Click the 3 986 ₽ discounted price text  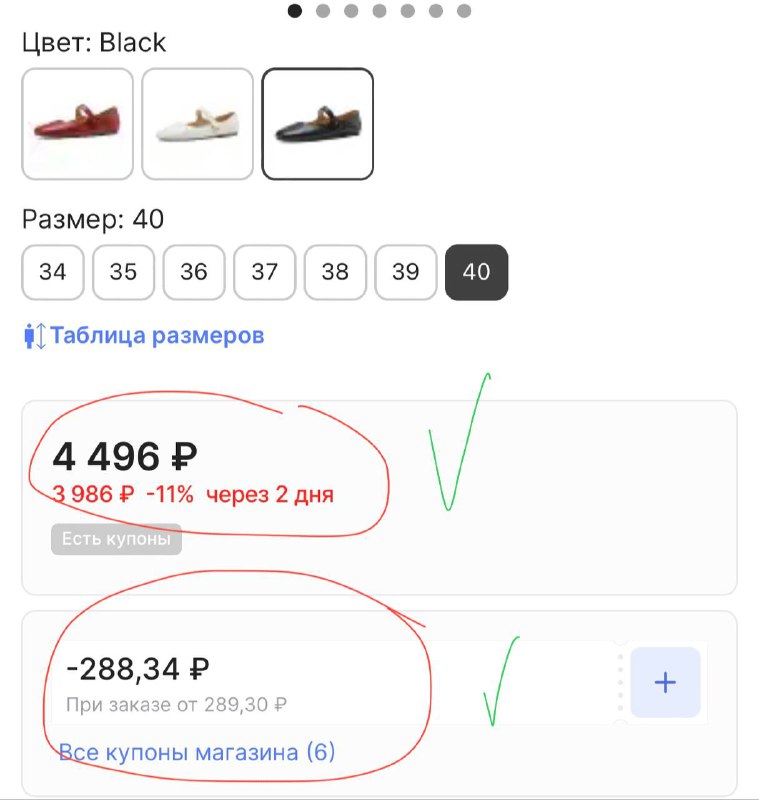[x=93, y=494]
